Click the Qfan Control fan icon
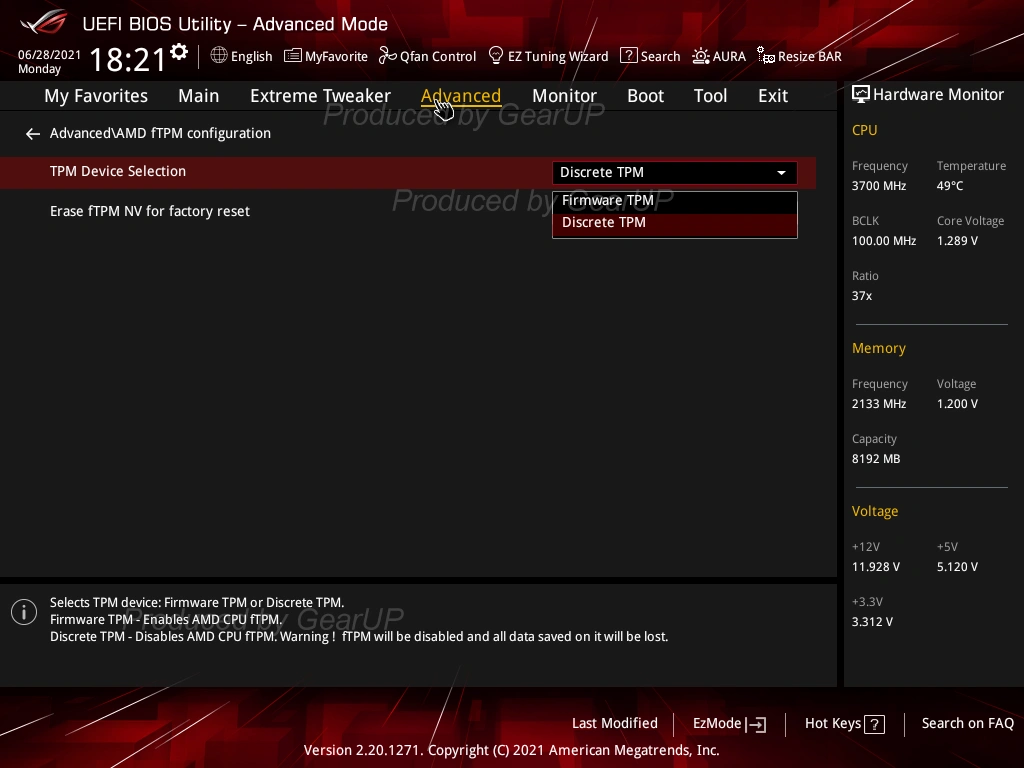This screenshot has height=768, width=1024. (387, 56)
